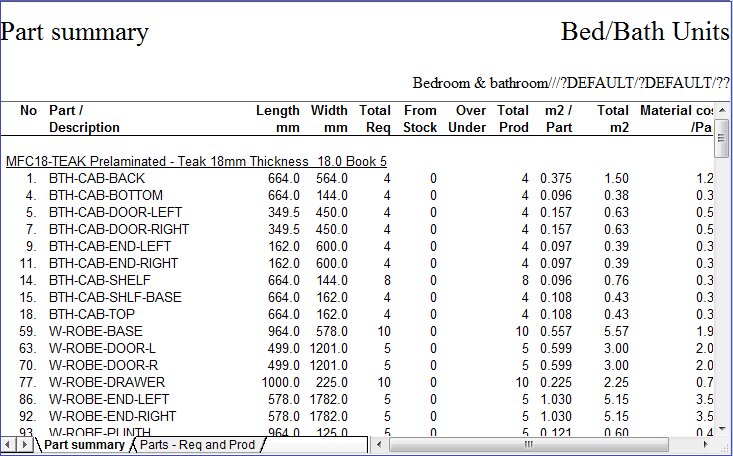
Task: Click tab scroll right arrow
Action: pyautogui.click(x=24, y=444)
